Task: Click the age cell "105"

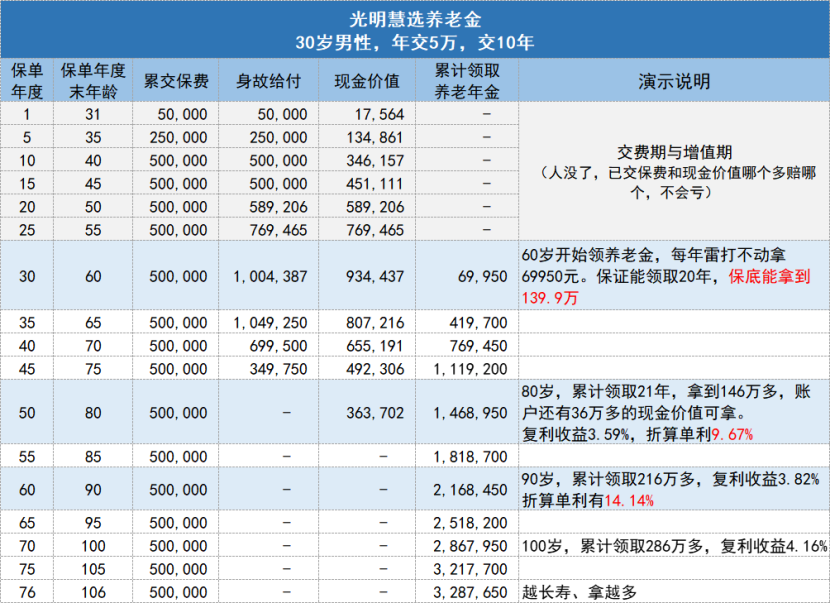Action: point(93,569)
